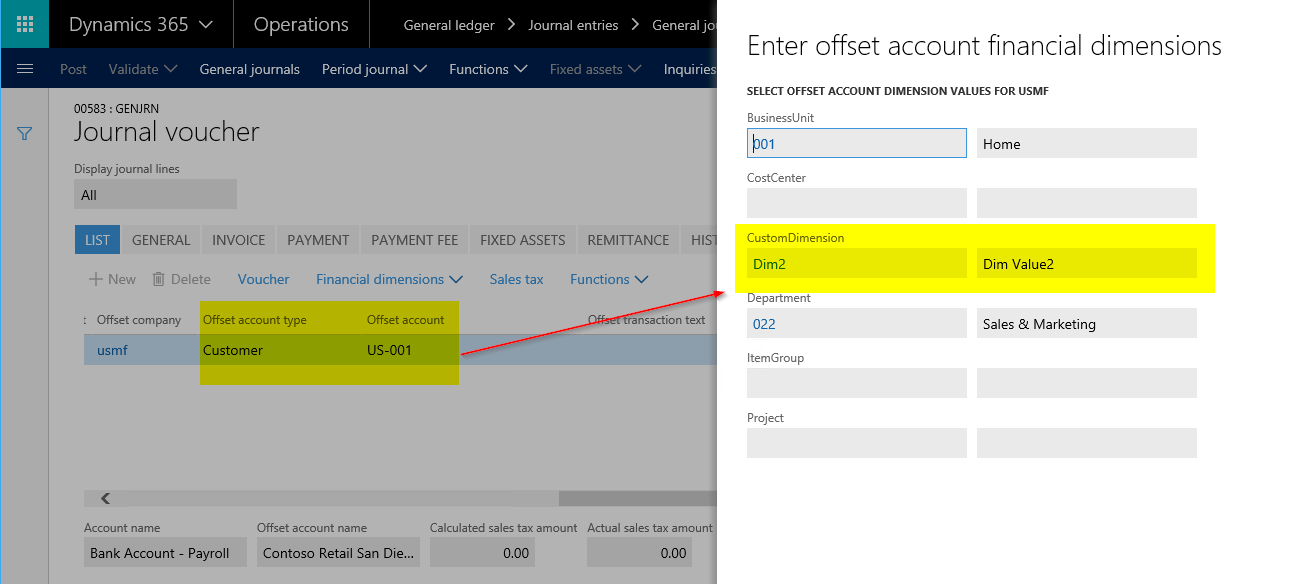Viewport: 1291px width, 584px height.
Task: Click the Offset company column header
Action: coord(139,320)
